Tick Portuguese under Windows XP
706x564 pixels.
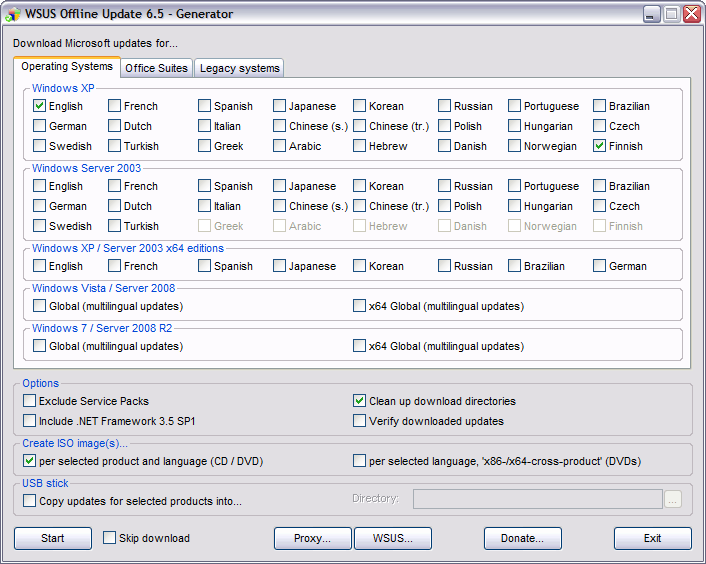point(514,106)
